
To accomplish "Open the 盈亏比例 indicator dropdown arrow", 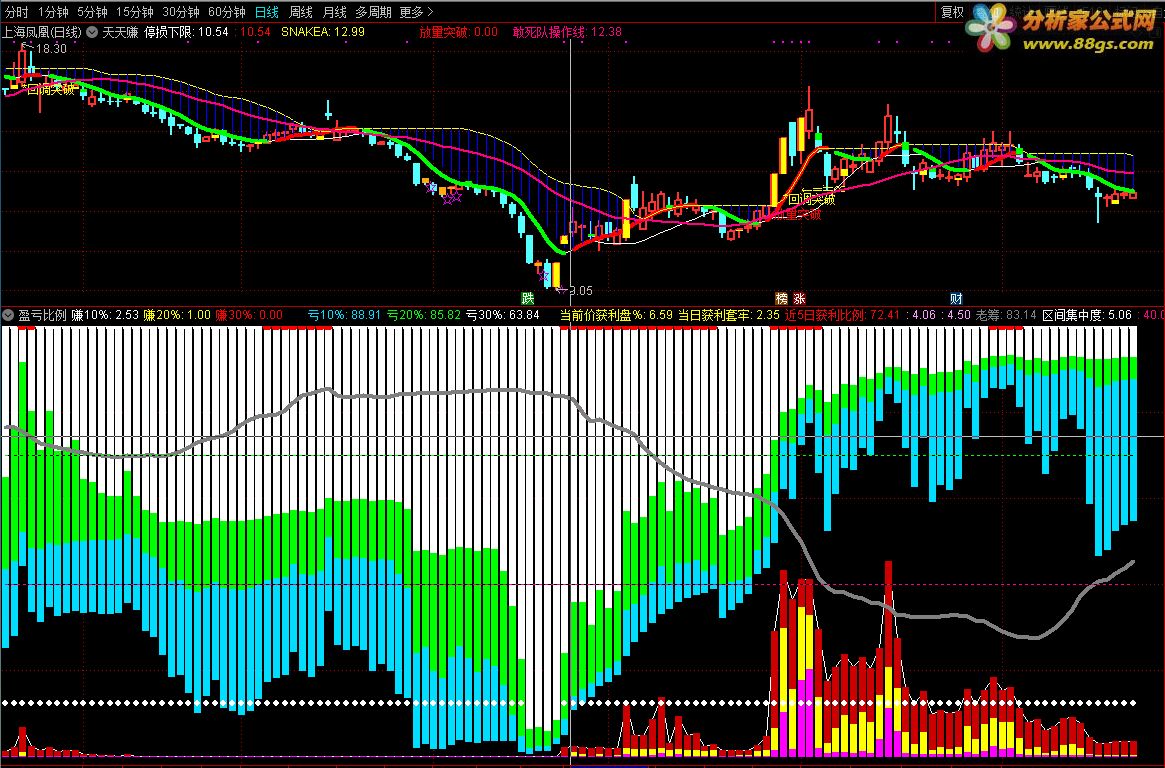I will [7, 315].
